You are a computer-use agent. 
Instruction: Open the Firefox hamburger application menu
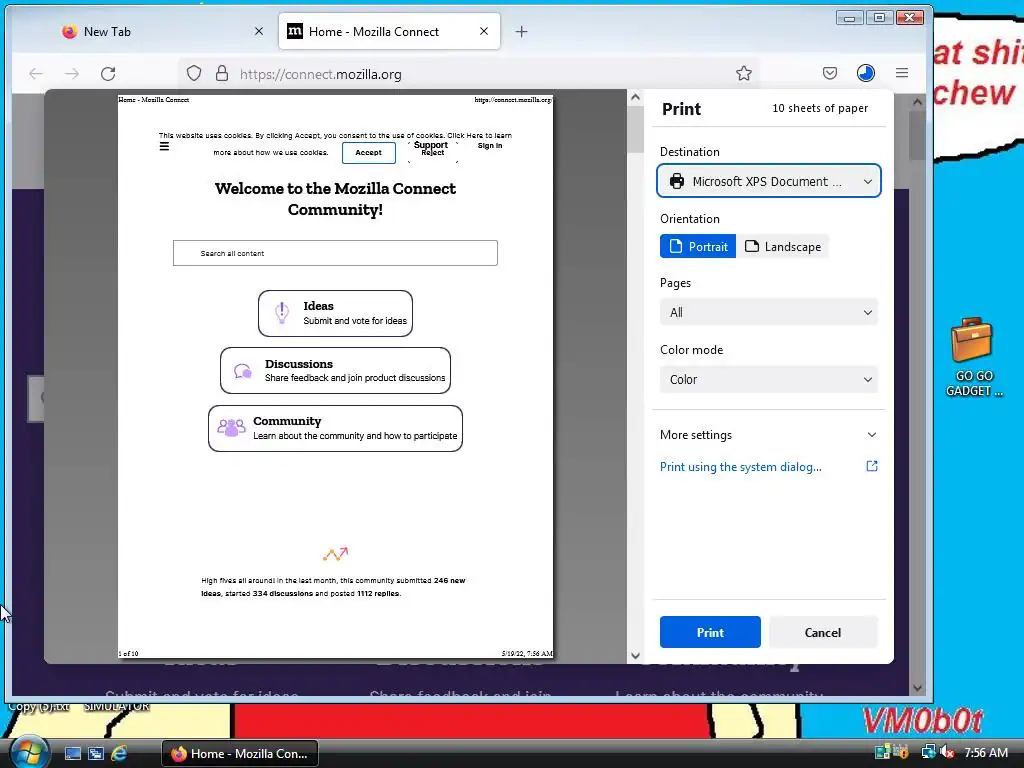coord(902,73)
